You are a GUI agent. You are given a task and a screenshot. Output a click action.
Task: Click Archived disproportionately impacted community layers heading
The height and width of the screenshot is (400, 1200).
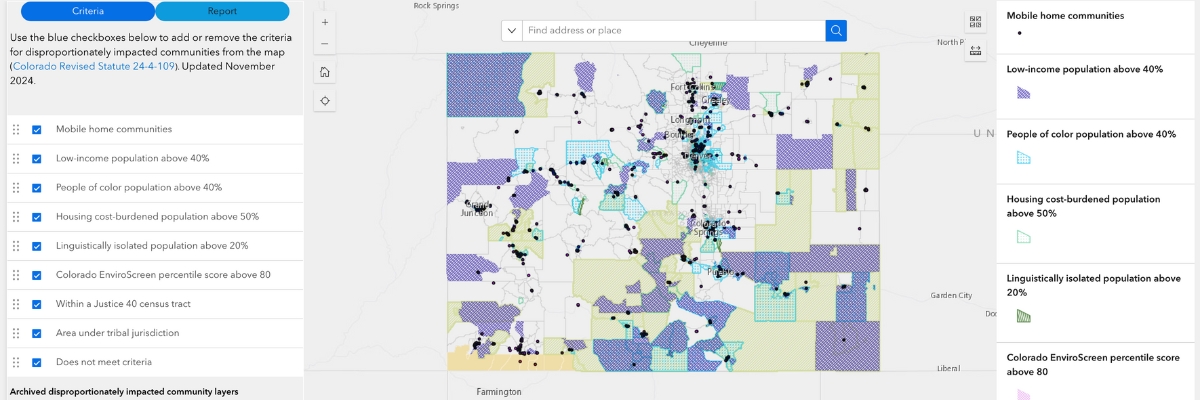(123, 392)
